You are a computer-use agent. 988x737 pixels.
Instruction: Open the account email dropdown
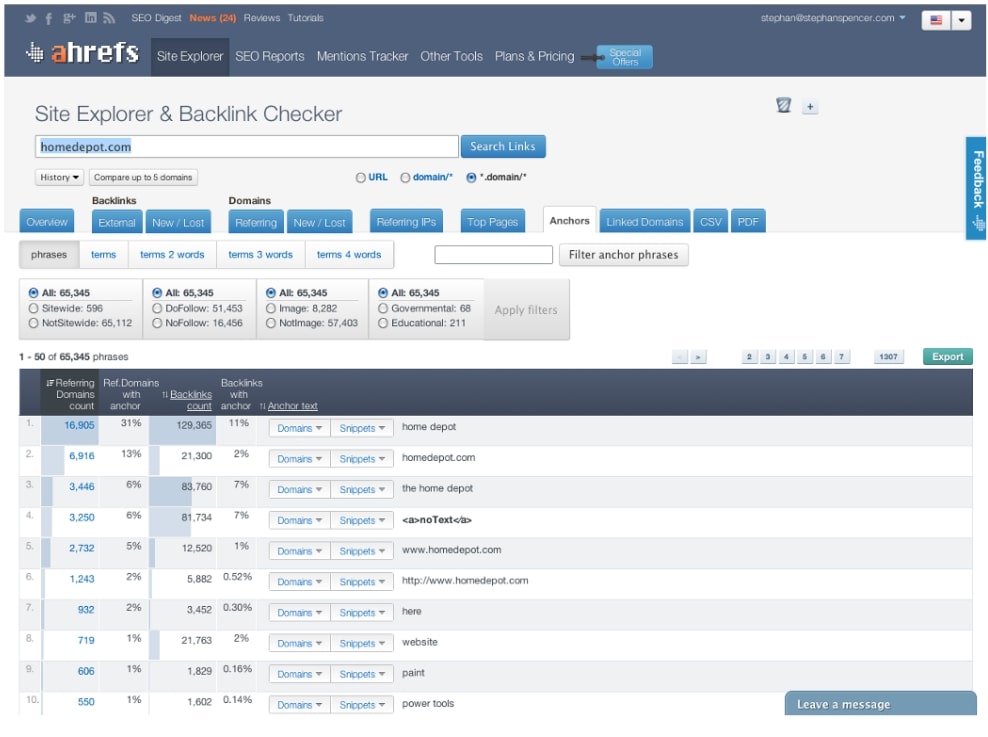coord(833,18)
